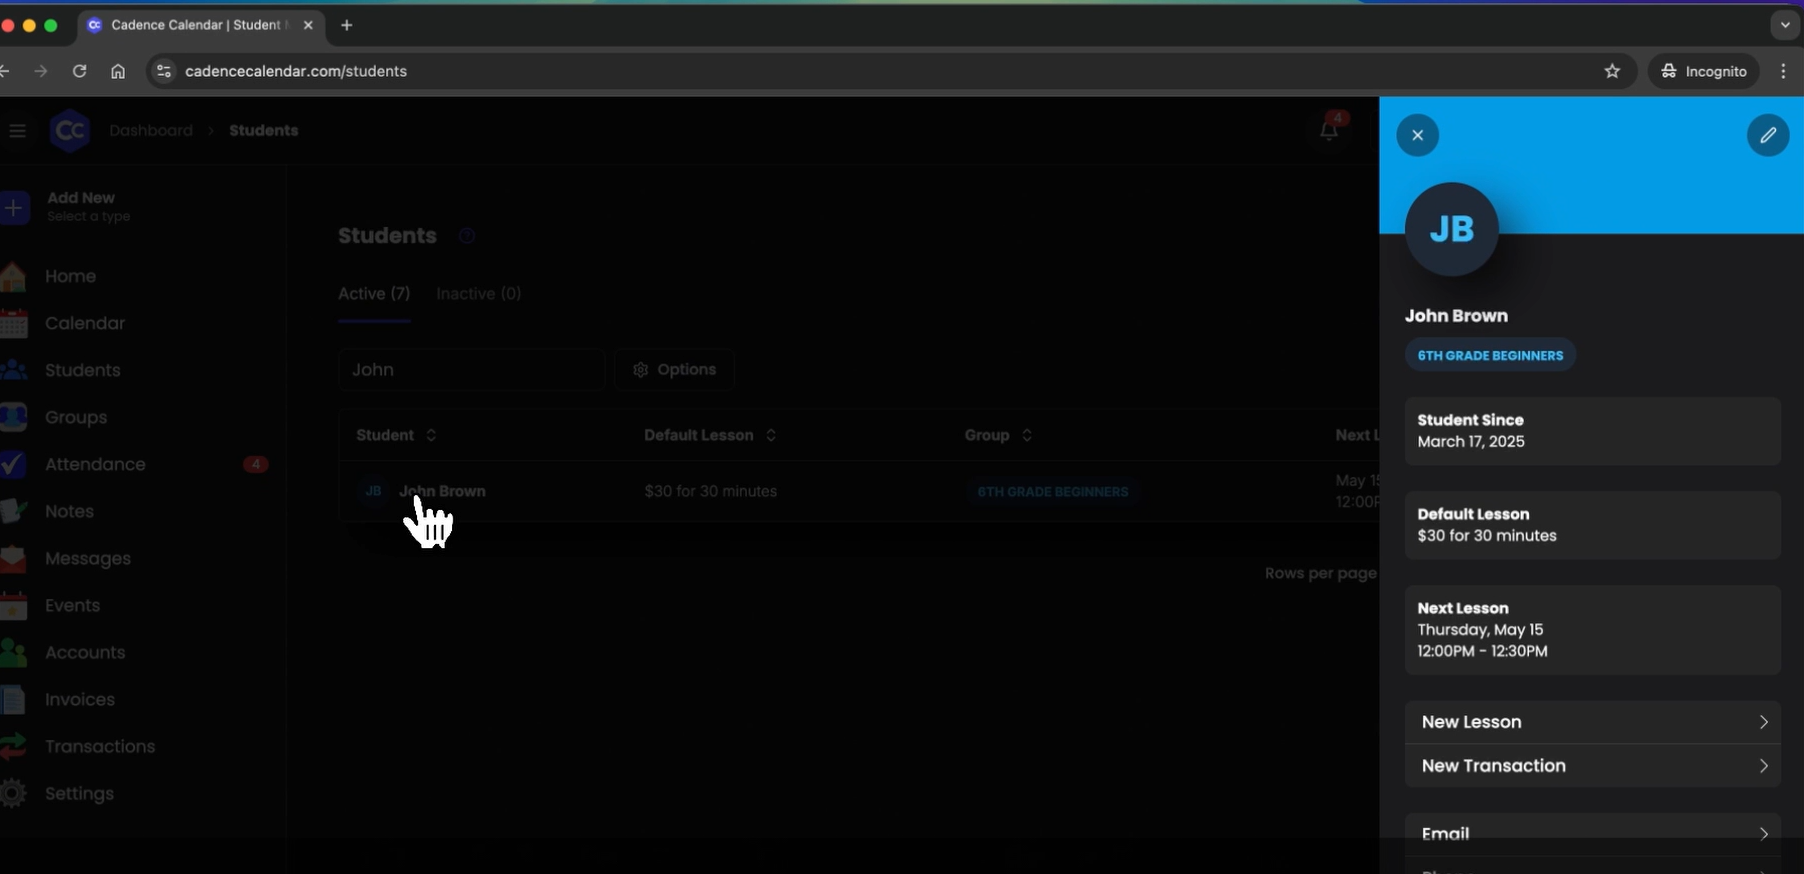Toggle the hamburger sidebar menu
1804x874 pixels.
coord(17,130)
